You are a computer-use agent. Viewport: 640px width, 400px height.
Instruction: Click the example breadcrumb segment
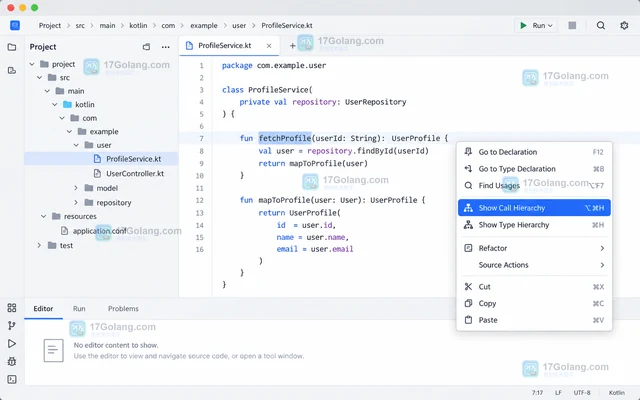[204, 25]
